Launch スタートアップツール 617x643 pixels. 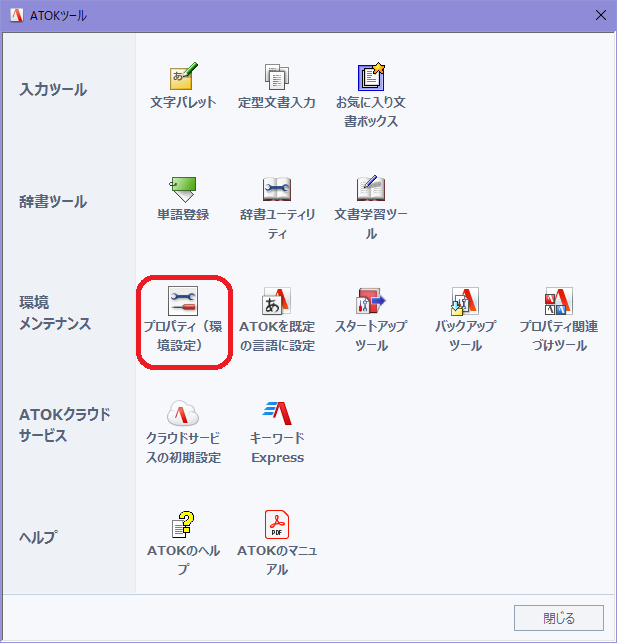click(371, 320)
